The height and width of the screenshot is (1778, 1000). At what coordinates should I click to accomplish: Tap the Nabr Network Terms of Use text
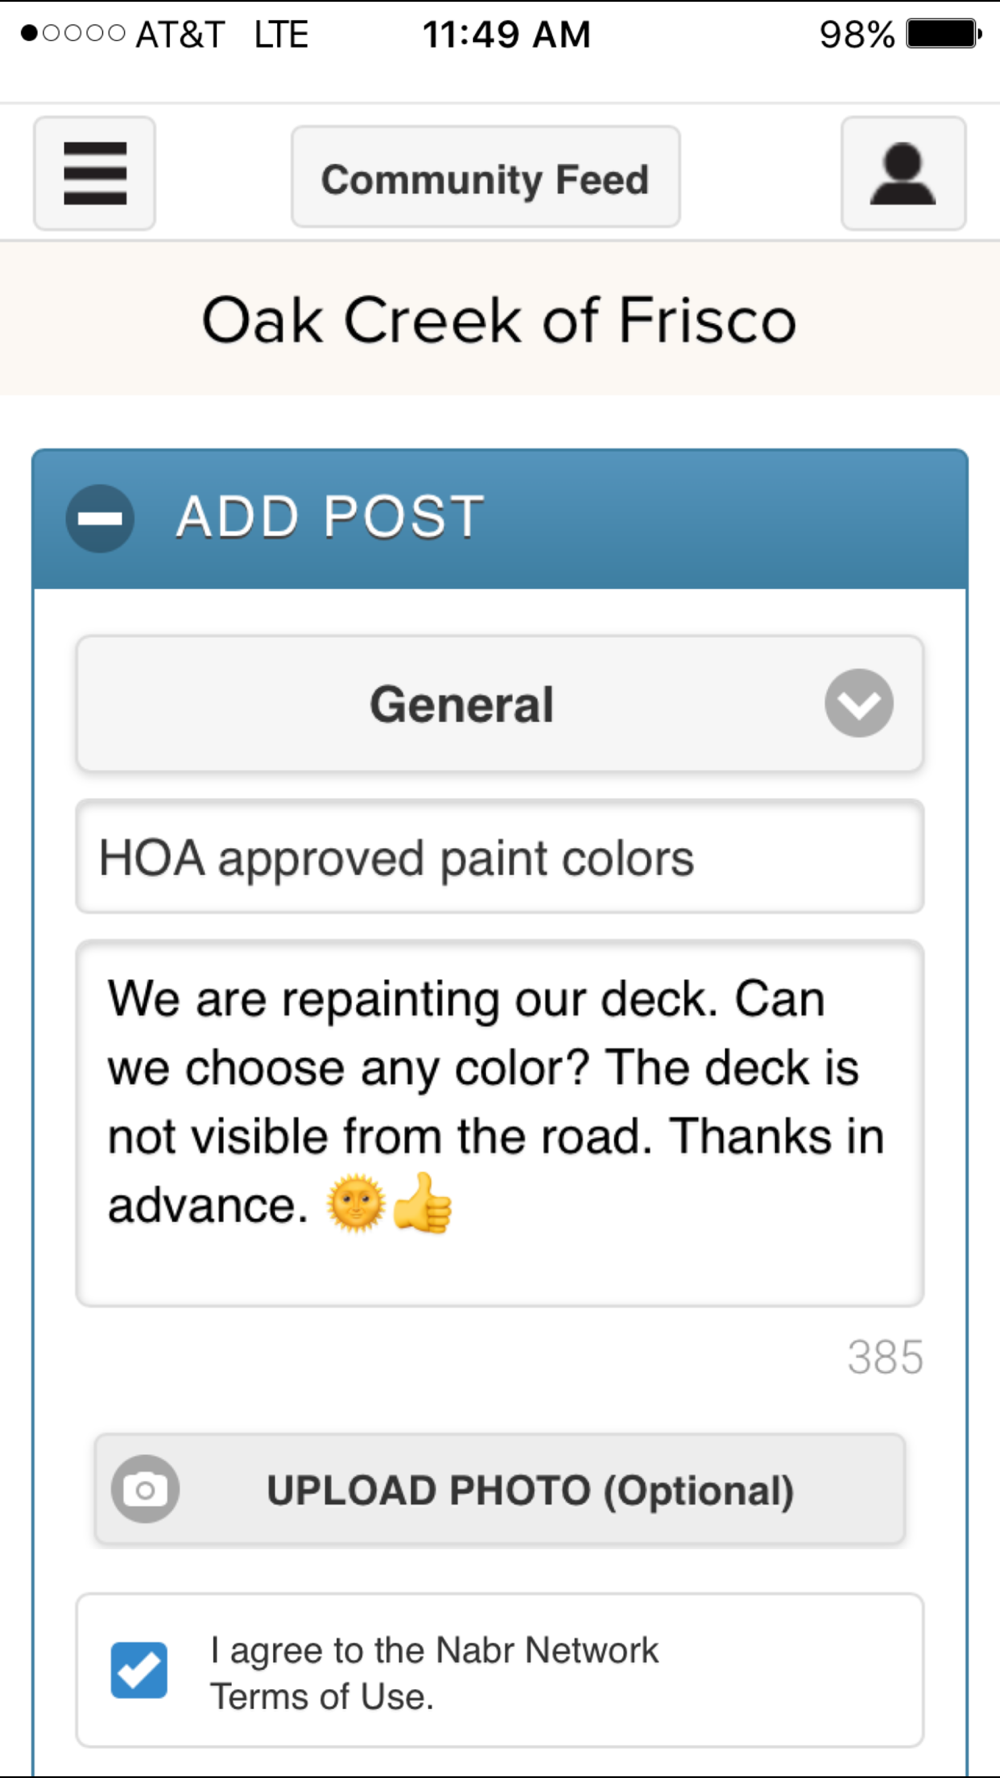pos(434,1673)
